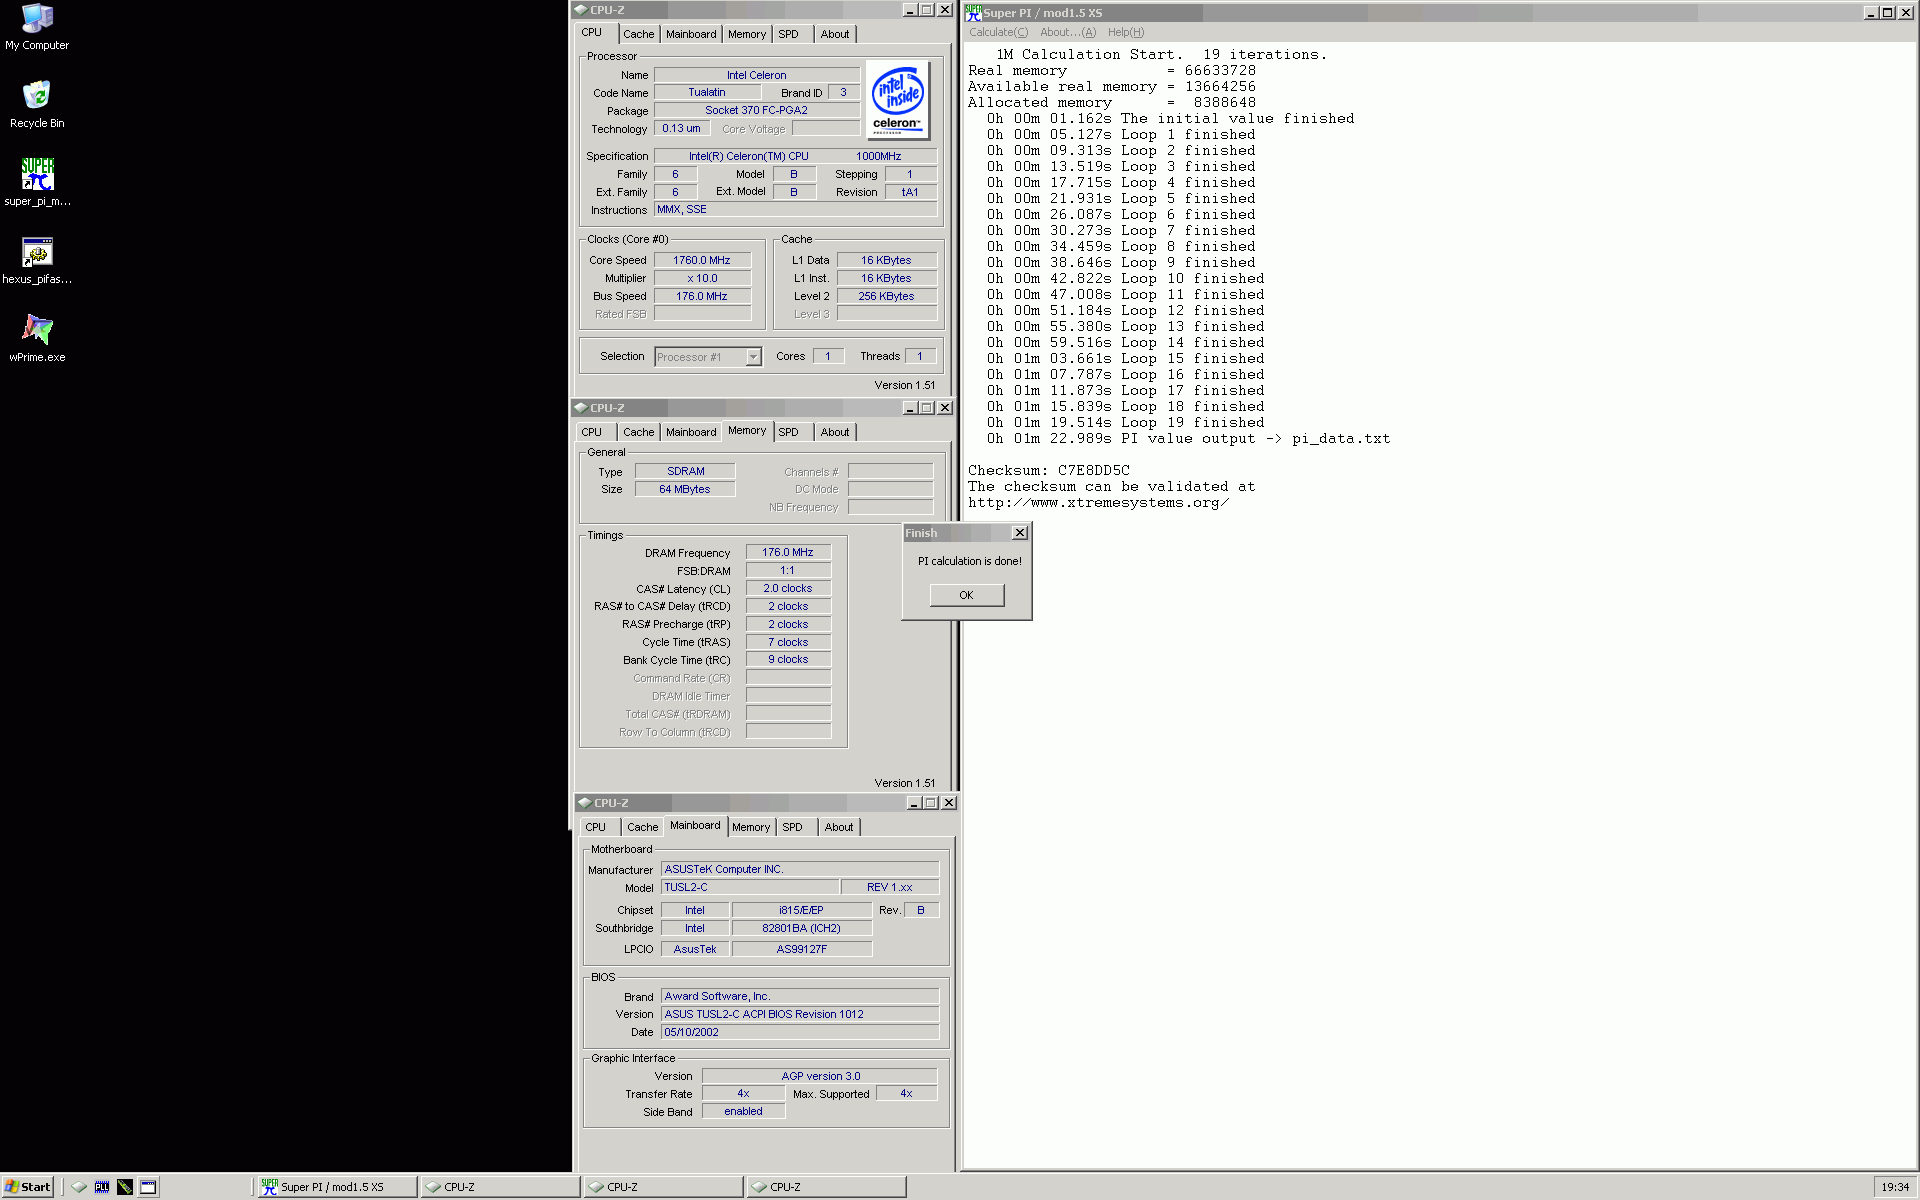Click the PLL quick launch icon
This screenshot has width=1920, height=1200.
pyautogui.click(x=102, y=1187)
